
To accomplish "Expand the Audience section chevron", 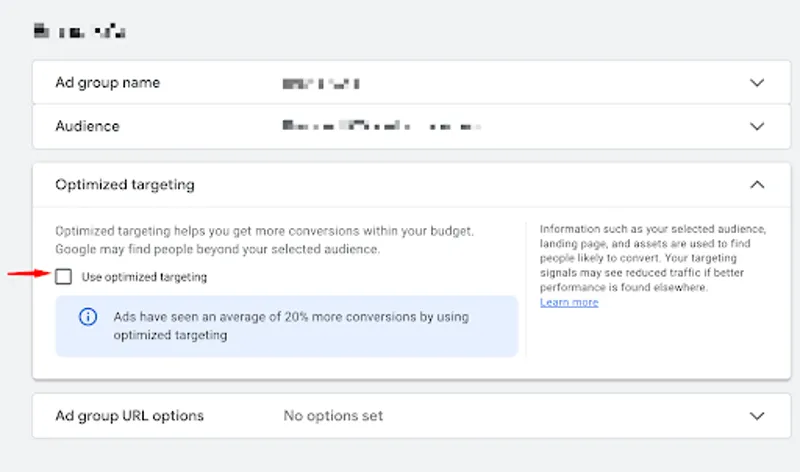I will pyautogui.click(x=757, y=126).
